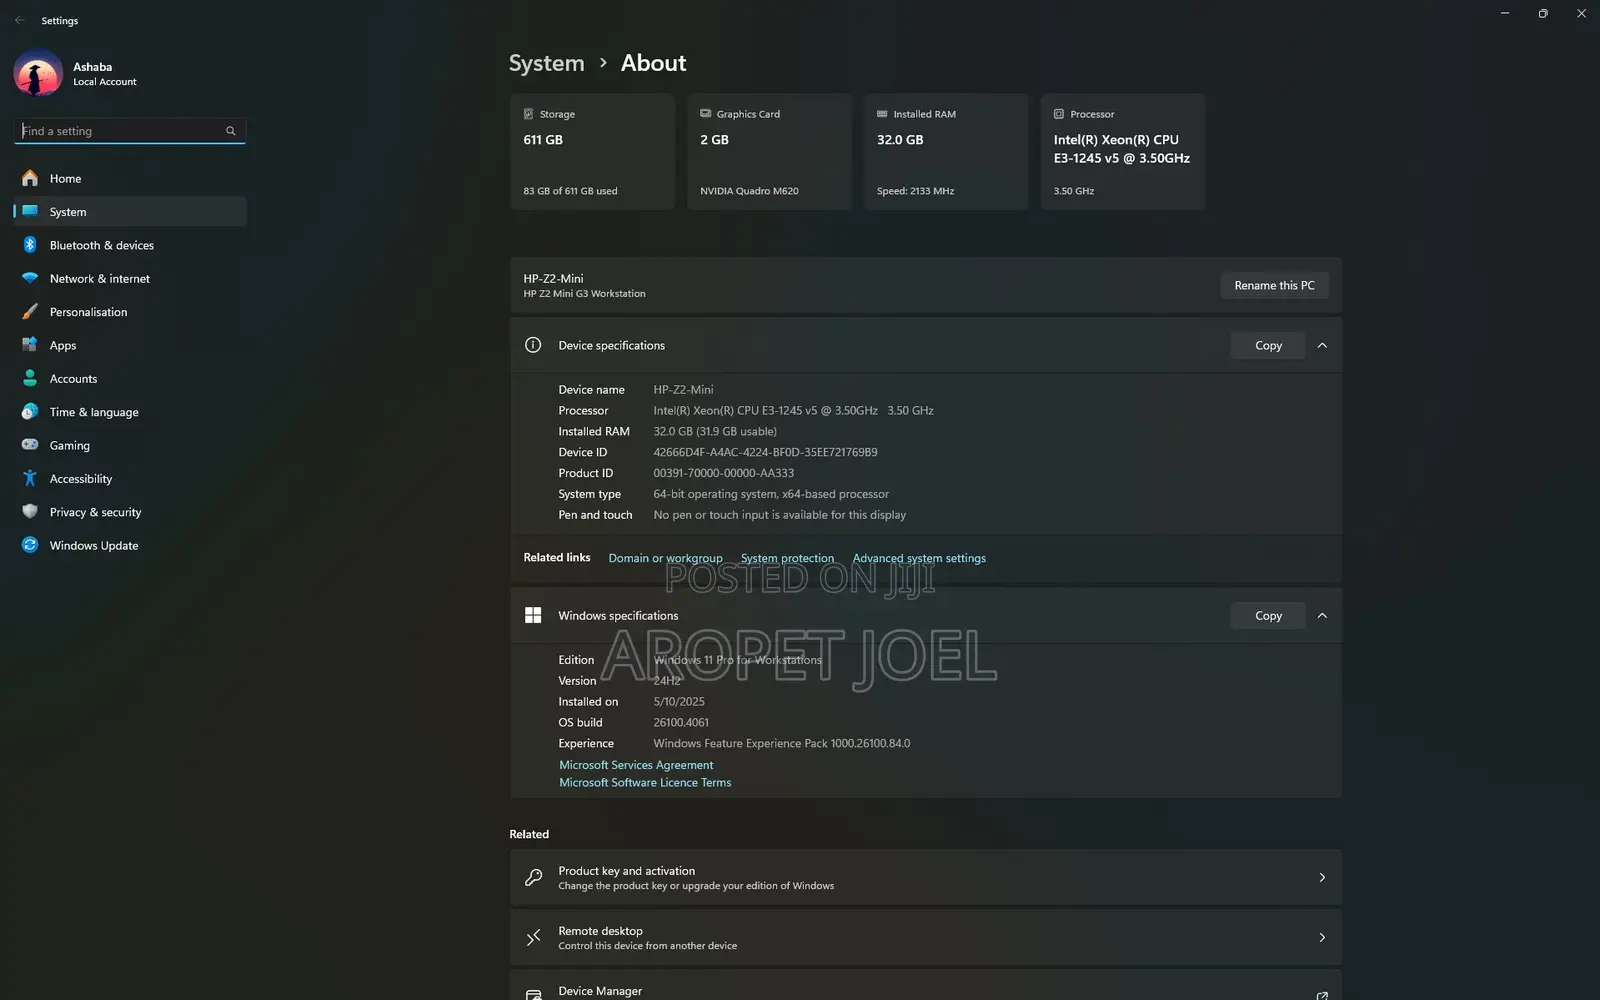Click the Processor card icon
Screen dimensions: 1600x1000
point(1059,114)
